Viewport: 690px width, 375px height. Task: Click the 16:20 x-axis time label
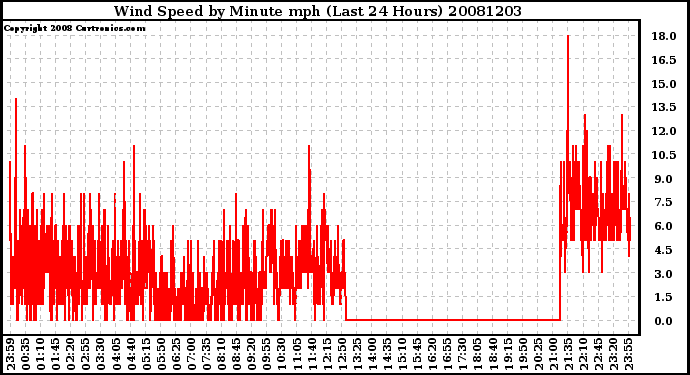pyautogui.click(x=432, y=354)
